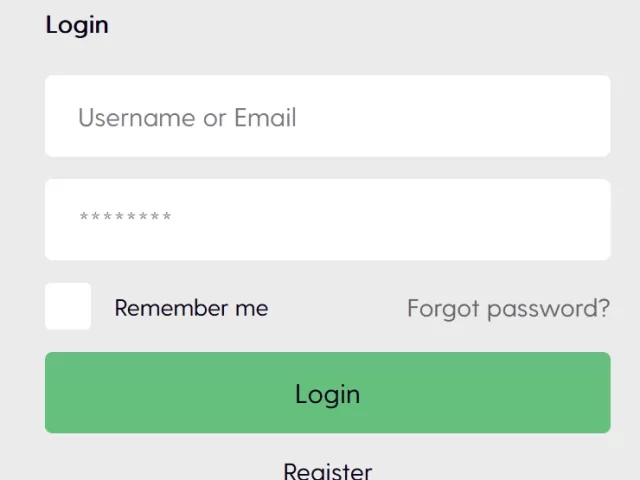Start password recovery via Forgot password?
Viewport: 640px width, 480px height.
508,308
